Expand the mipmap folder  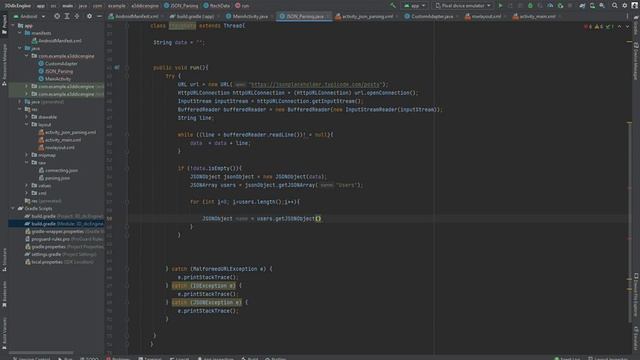(27, 155)
